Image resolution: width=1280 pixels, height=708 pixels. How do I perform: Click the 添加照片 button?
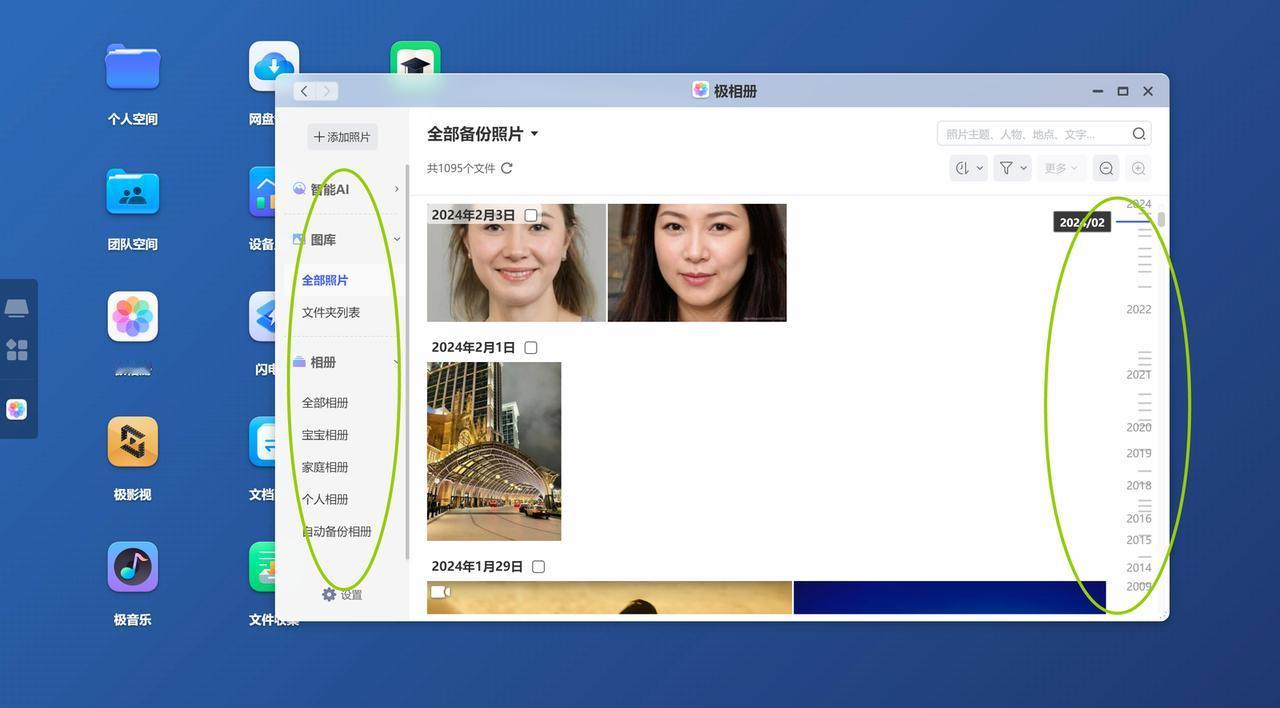pyautogui.click(x=342, y=137)
